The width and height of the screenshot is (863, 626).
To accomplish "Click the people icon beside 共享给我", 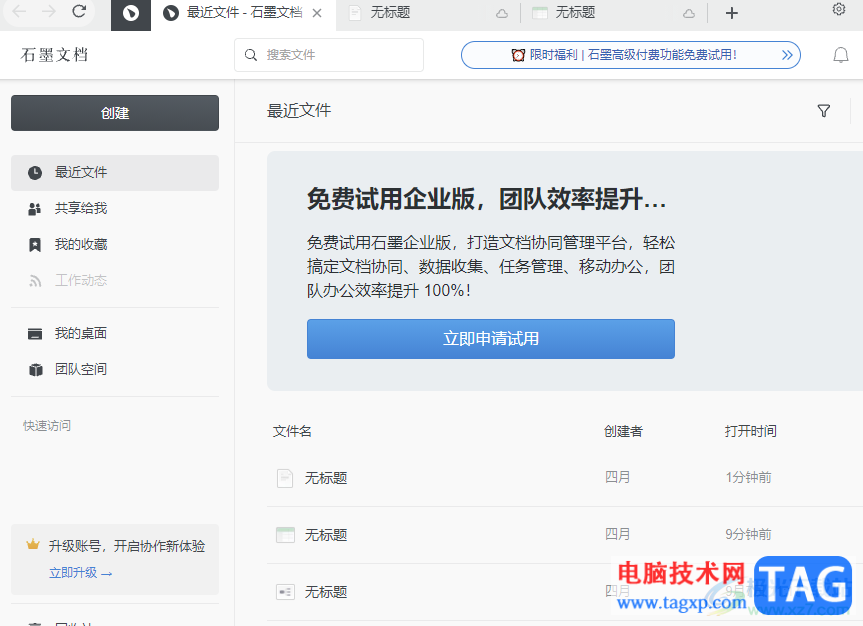I will (x=35, y=209).
